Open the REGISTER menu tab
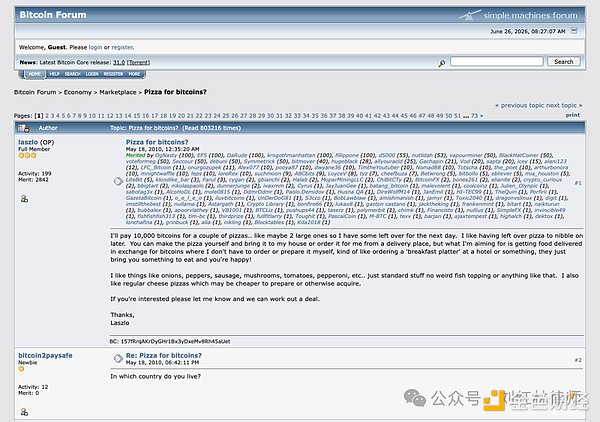 [113, 74]
